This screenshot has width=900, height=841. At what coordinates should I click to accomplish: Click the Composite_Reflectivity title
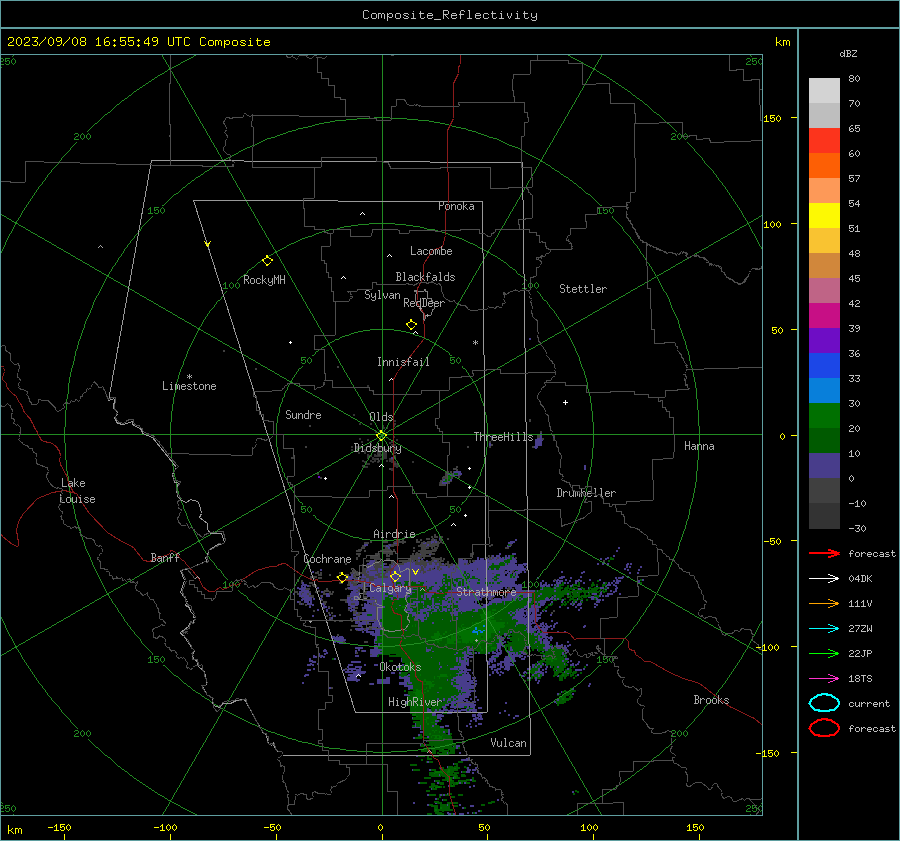tap(450, 15)
